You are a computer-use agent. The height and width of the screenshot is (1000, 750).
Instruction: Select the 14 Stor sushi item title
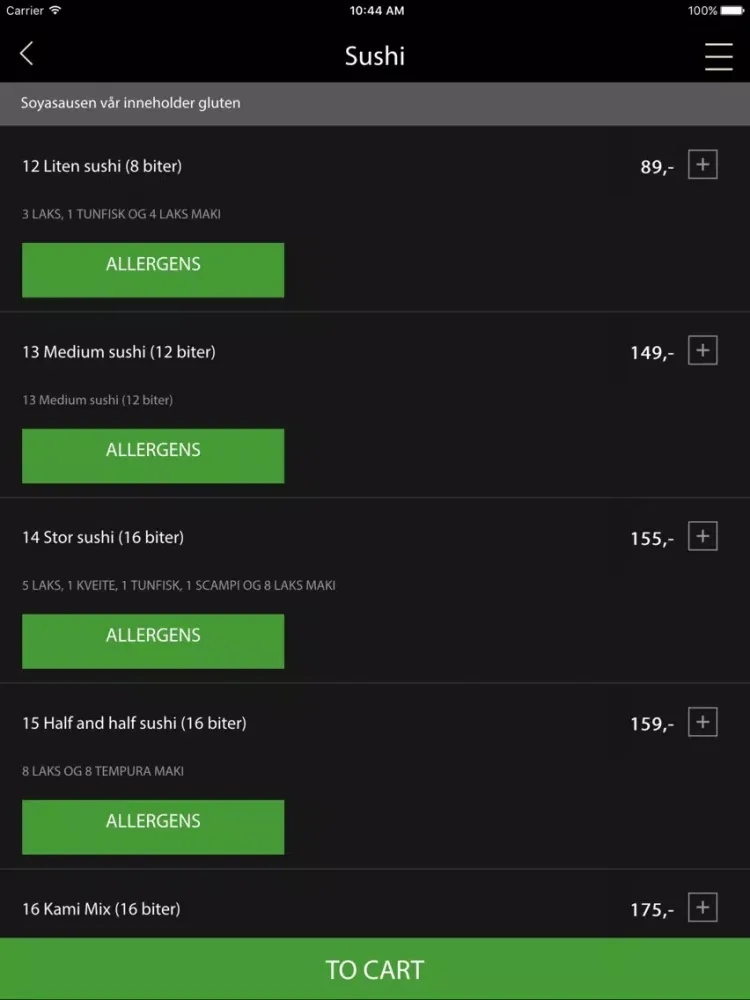tap(103, 538)
